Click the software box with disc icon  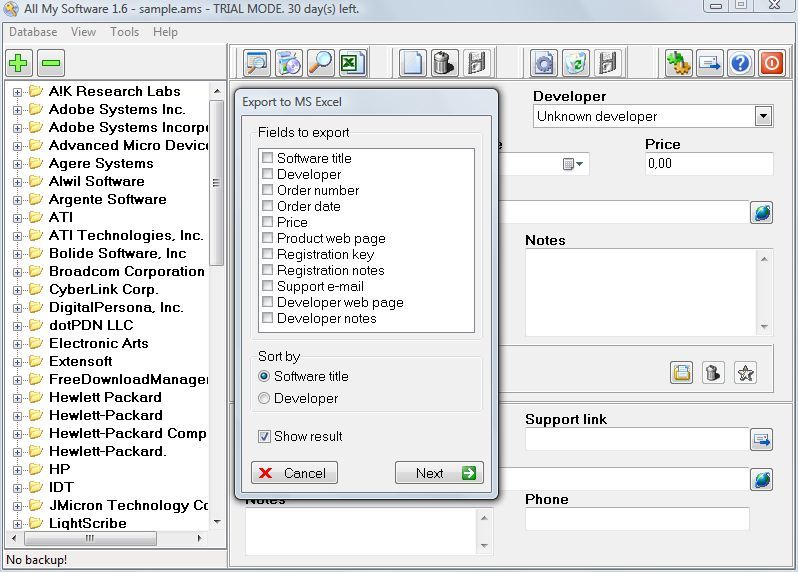289,63
